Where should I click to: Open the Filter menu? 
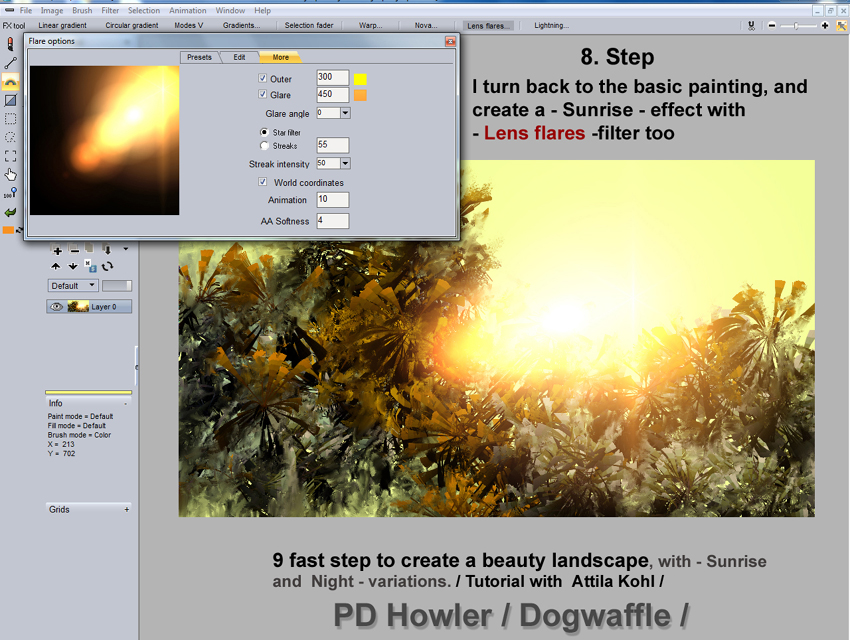click(110, 10)
